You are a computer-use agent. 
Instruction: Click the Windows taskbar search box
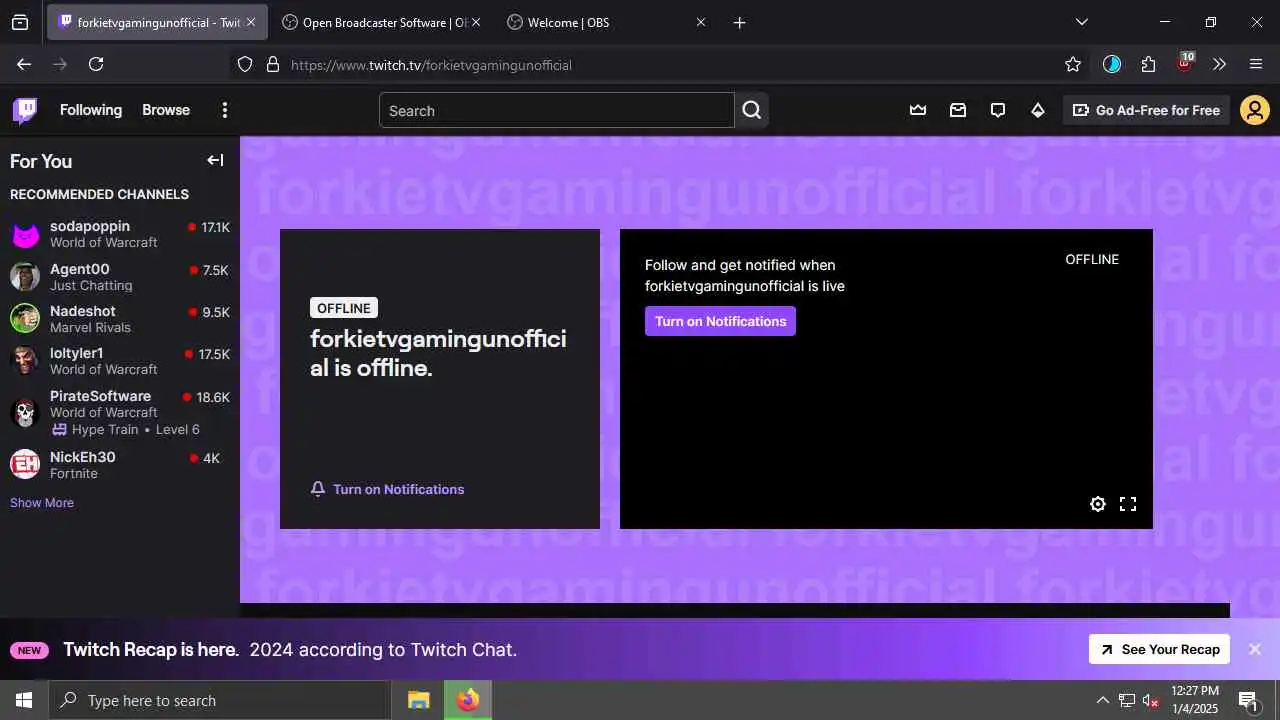click(219, 700)
